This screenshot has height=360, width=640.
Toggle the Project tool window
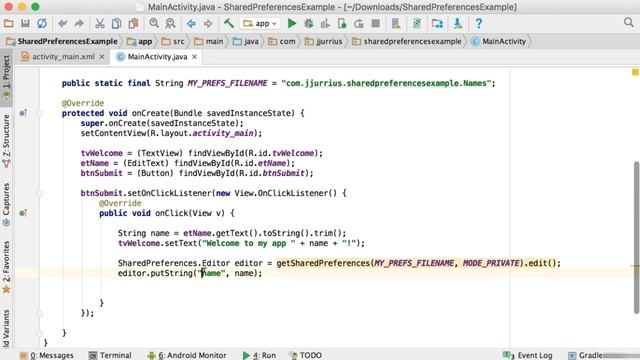click(6, 78)
